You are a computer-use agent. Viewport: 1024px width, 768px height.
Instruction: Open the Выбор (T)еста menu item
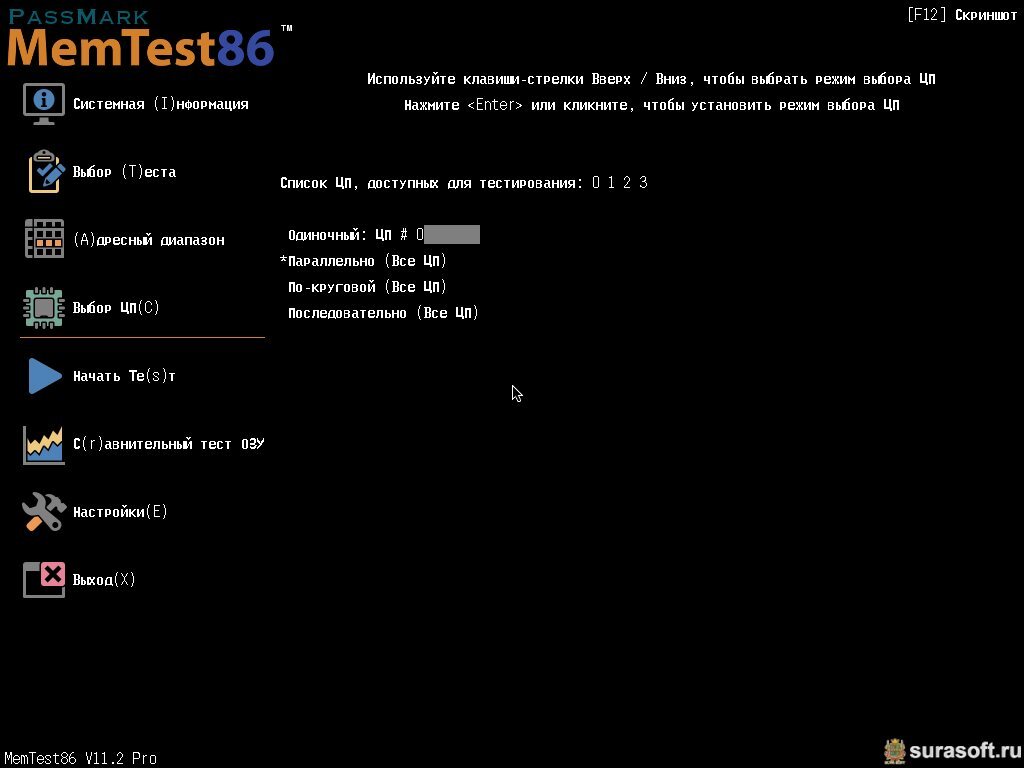point(124,172)
